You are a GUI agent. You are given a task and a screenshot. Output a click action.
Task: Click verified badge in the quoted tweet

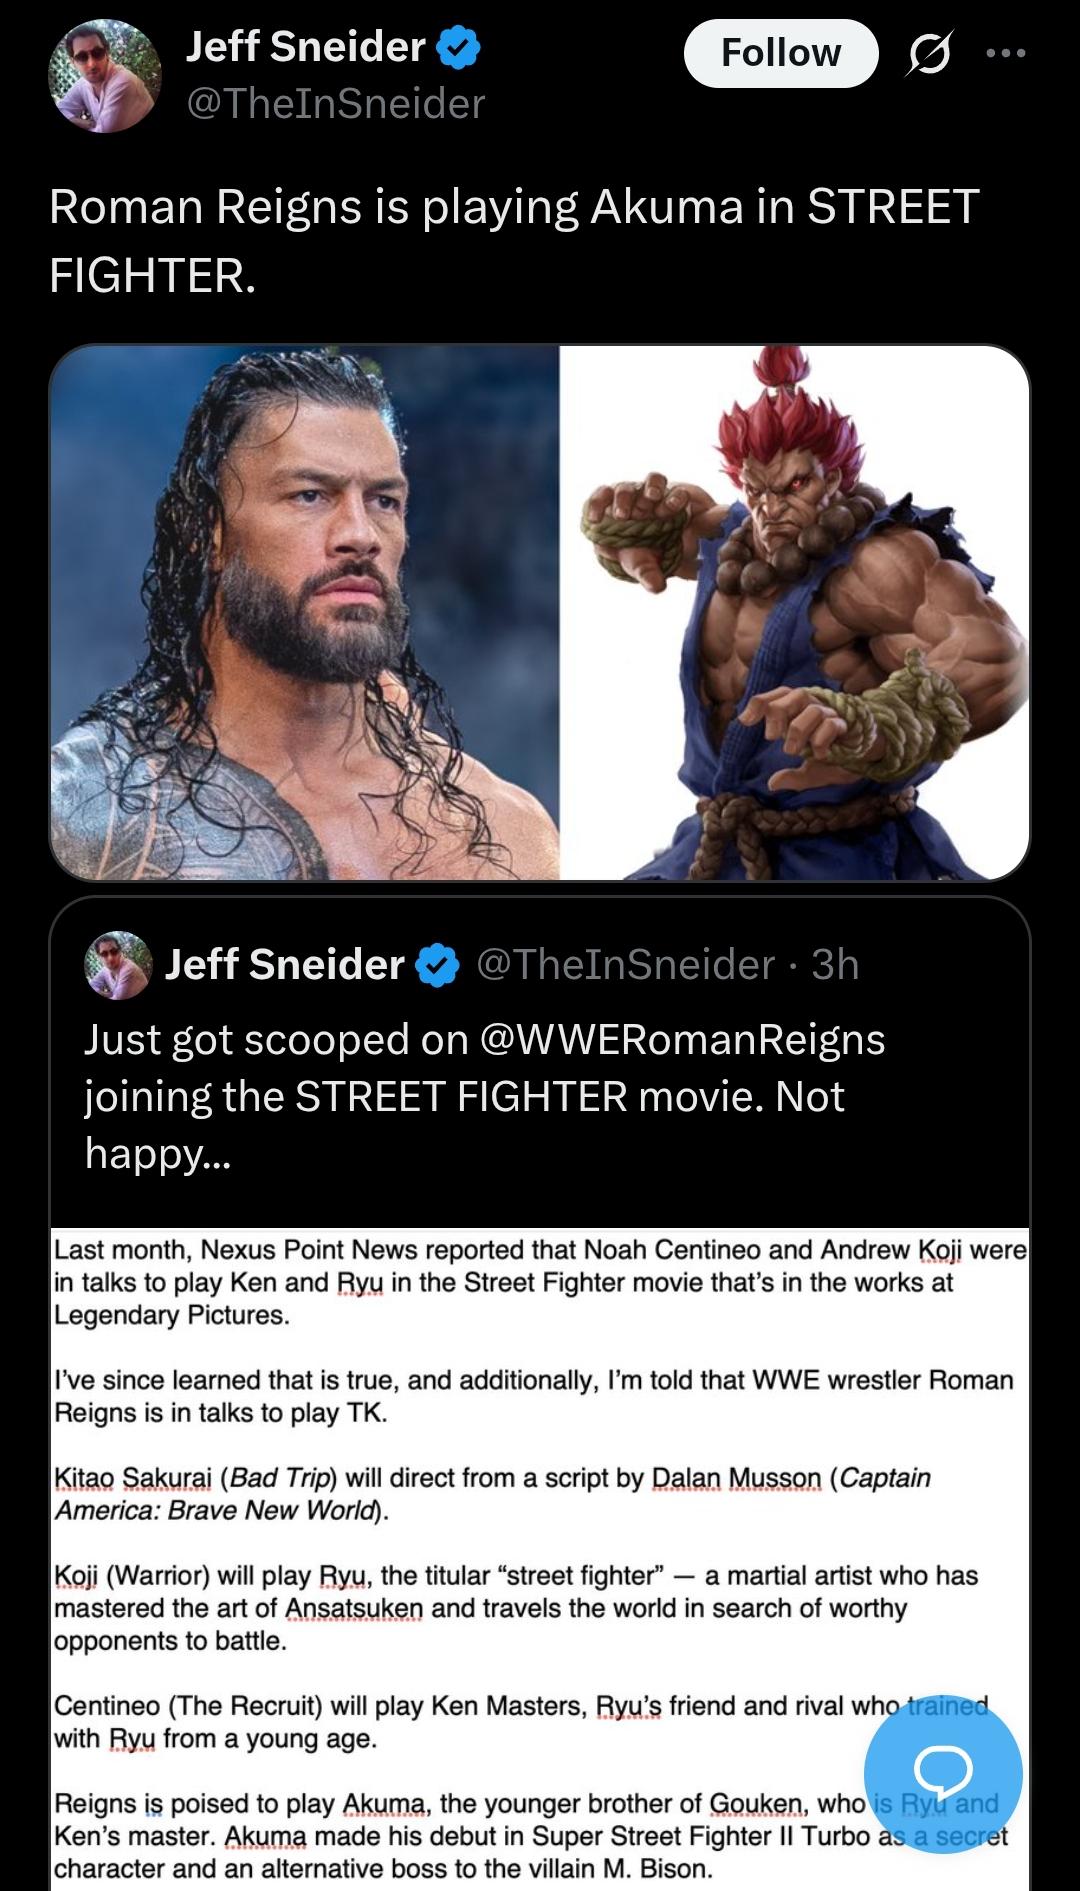coord(437,965)
